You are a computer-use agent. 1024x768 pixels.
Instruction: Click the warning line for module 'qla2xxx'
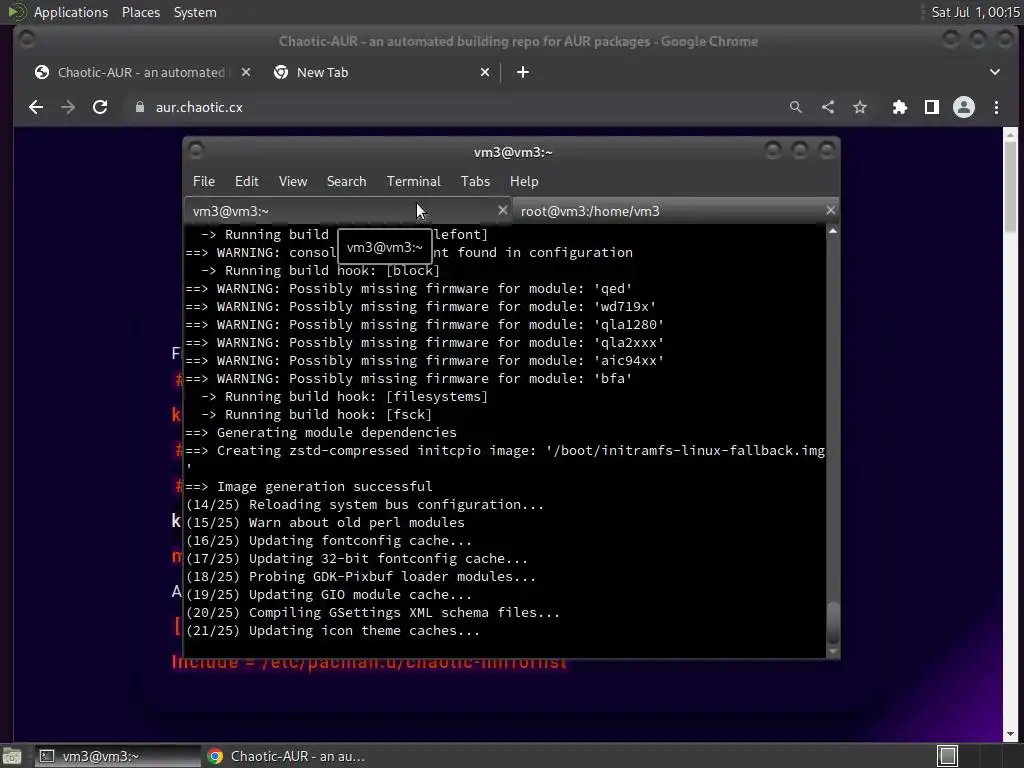tap(424, 342)
